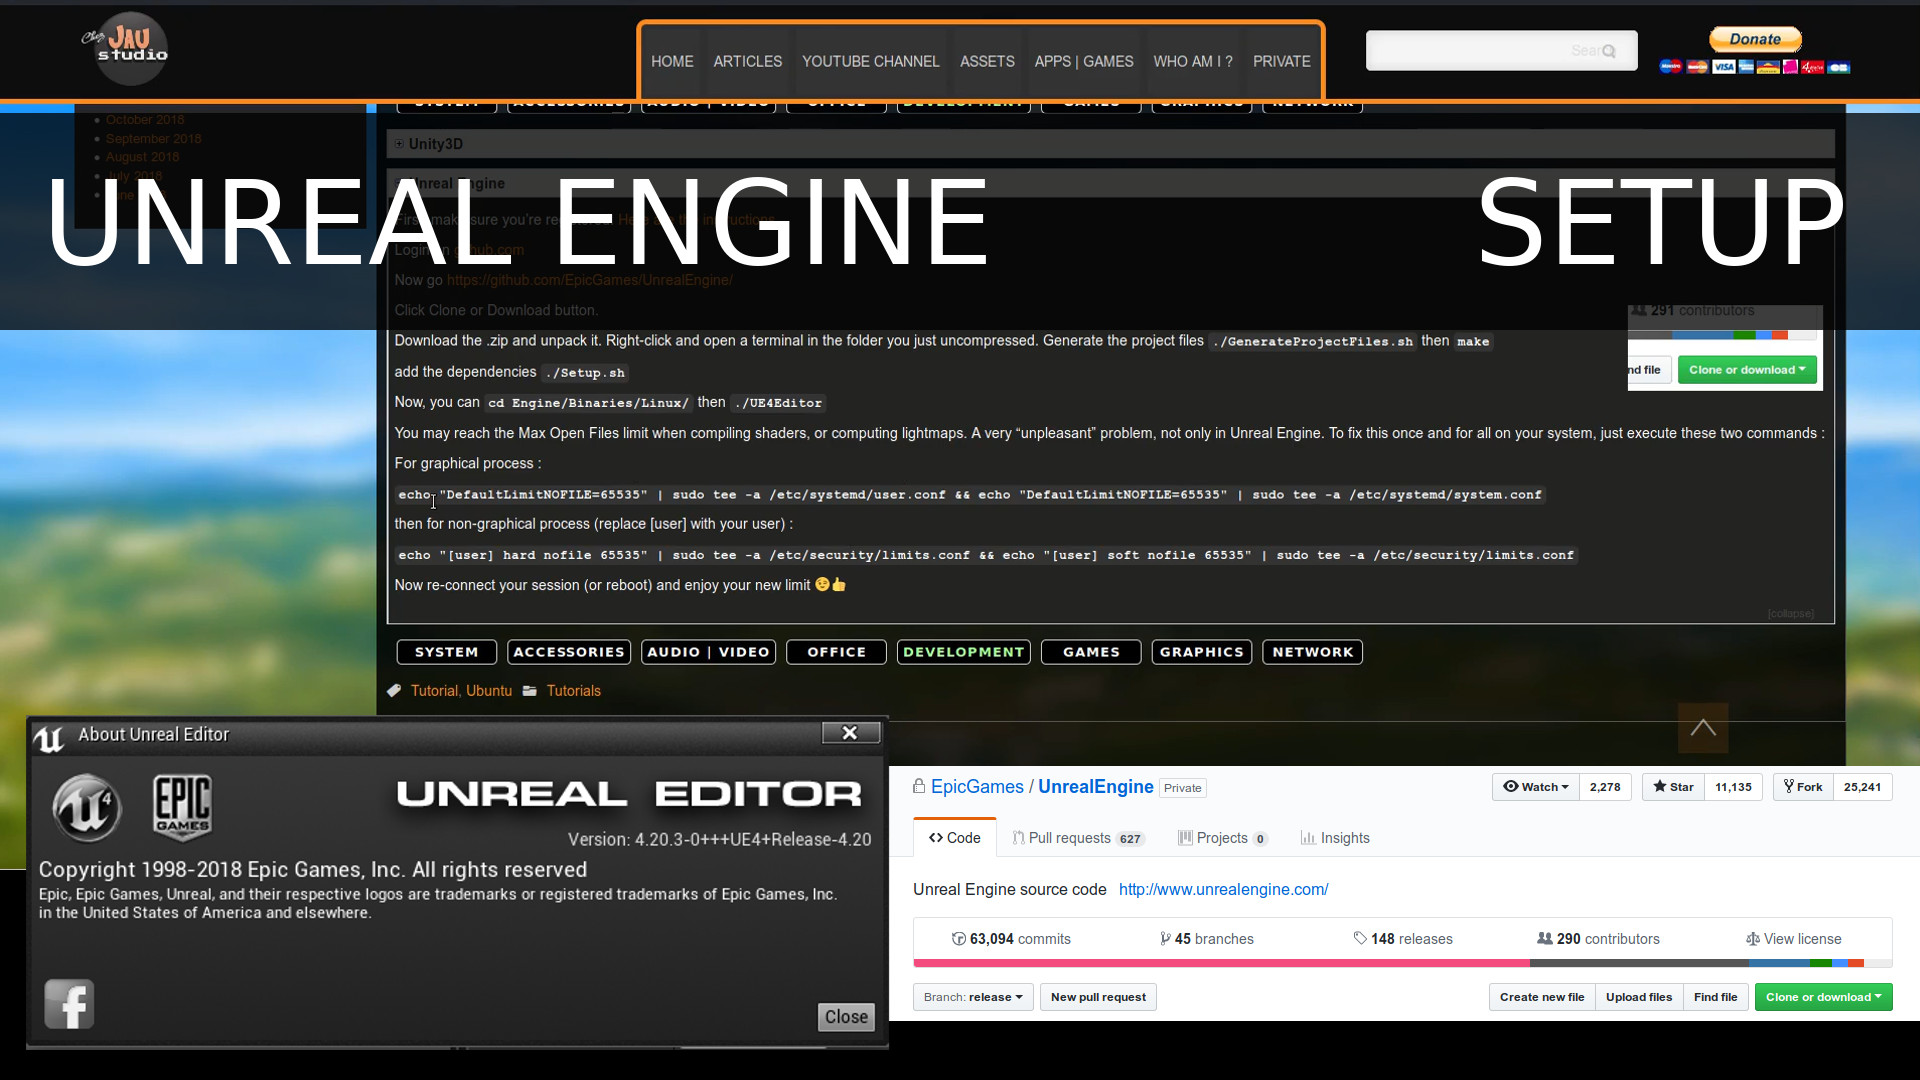Screen dimensions: 1920x1080
Task: Open the HOME menu item
Action: (672, 61)
